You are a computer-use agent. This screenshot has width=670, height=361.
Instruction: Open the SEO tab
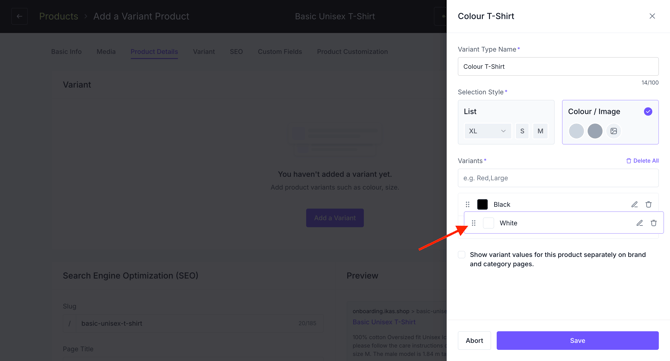click(x=236, y=52)
